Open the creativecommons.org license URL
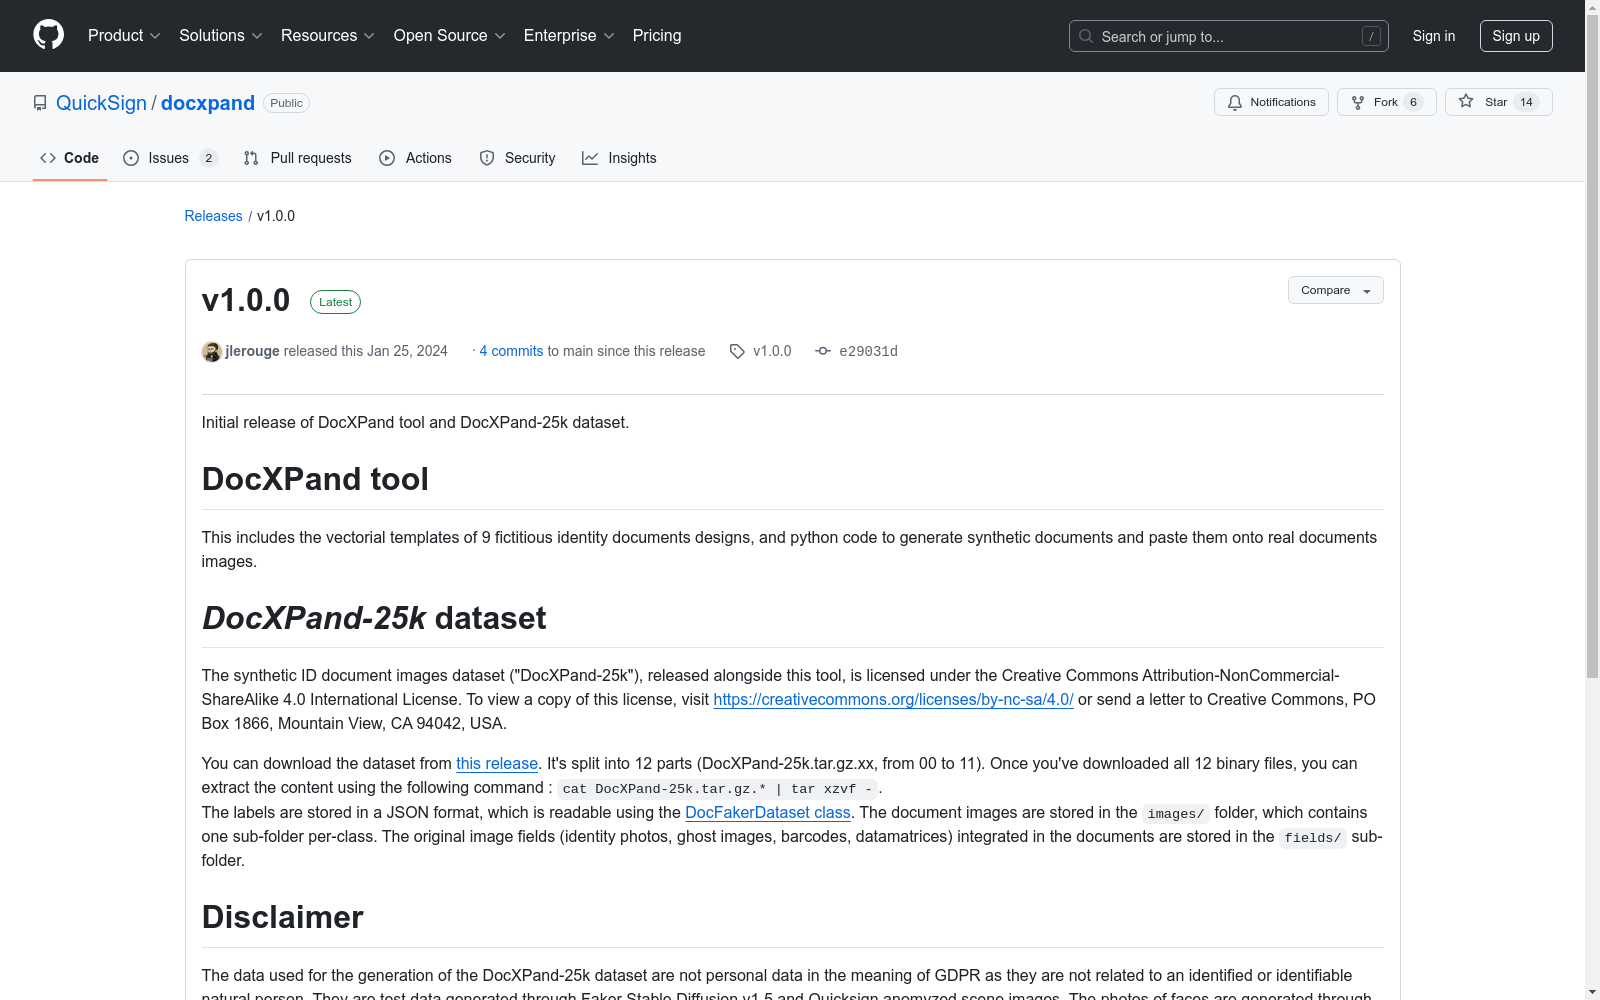The height and width of the screenshot is (1000, 1600). (893, 699)
